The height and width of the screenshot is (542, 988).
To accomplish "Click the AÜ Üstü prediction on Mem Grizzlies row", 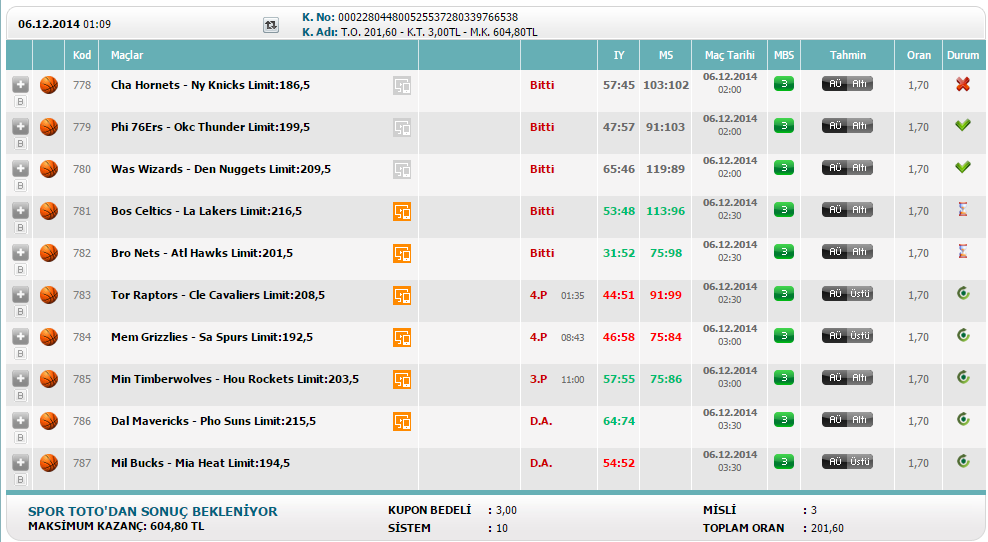I will coord(847,336).
